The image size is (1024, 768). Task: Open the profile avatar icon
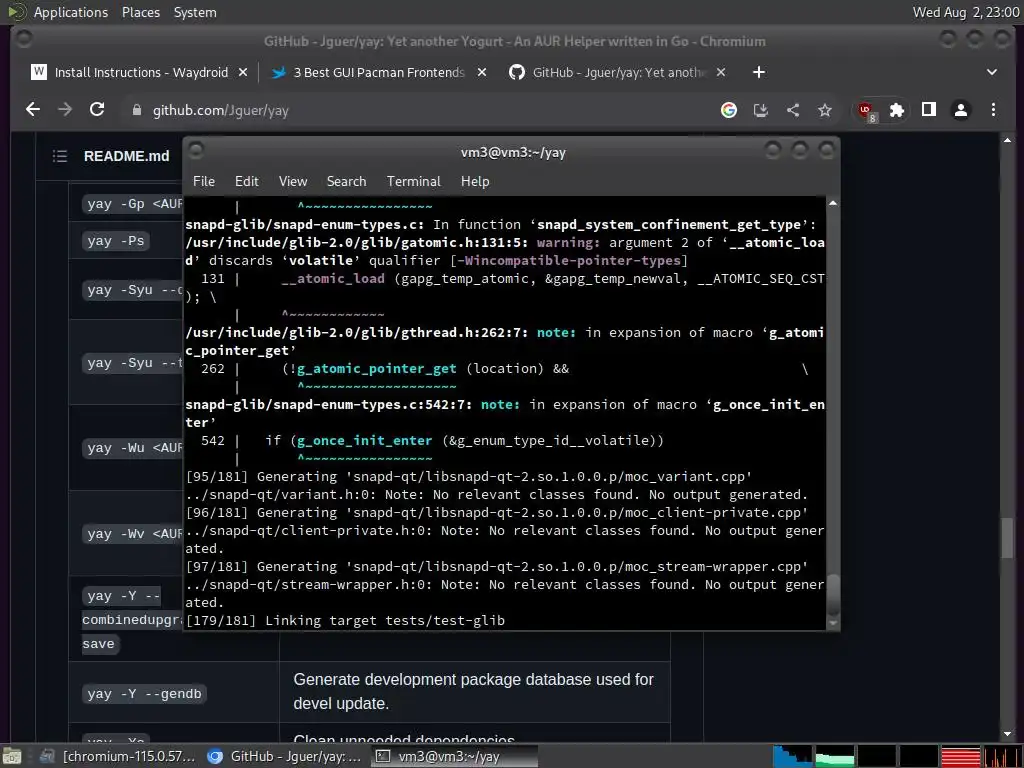coord(961,110)
